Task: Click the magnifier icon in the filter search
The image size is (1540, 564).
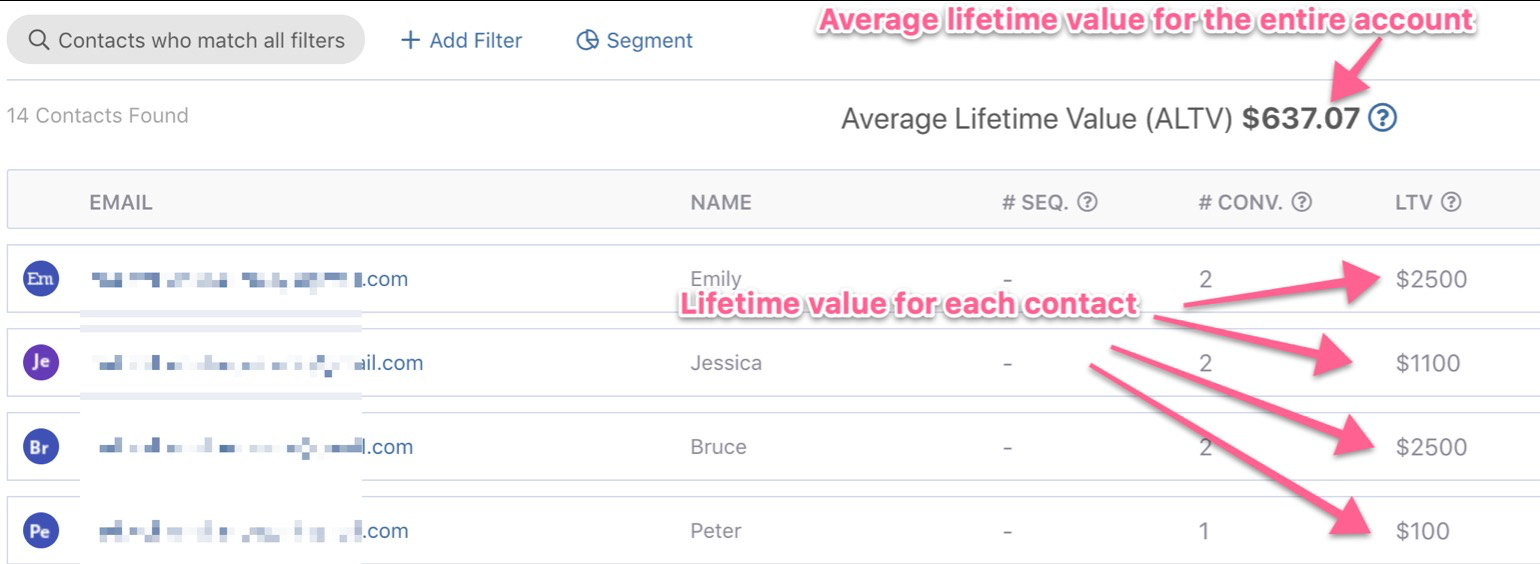Action: 38,41
